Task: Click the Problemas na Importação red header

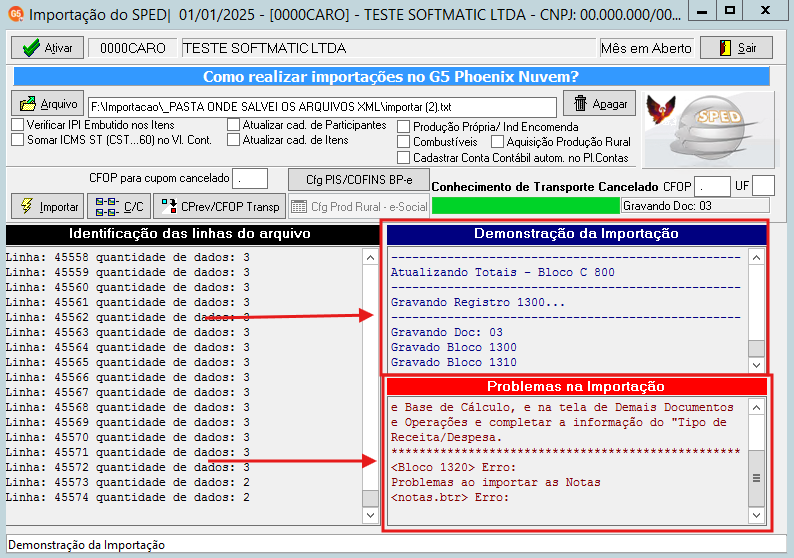Action: click(x=576, y=386)
